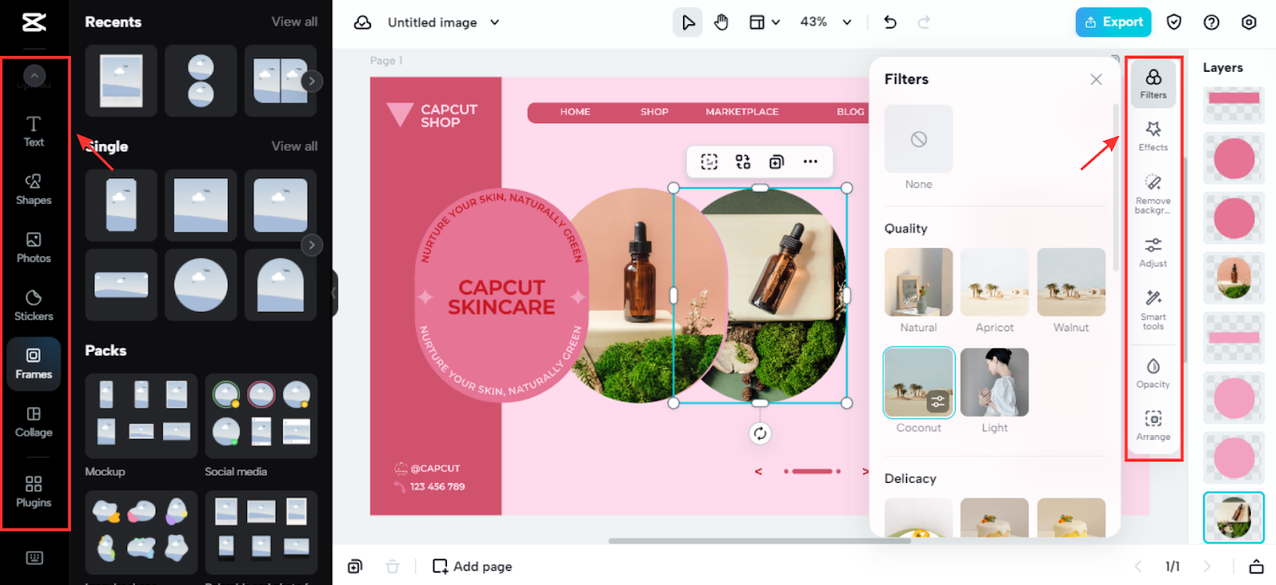Open more options in floating toolbar
The image size is (1276, 585).
coord(810,162)
